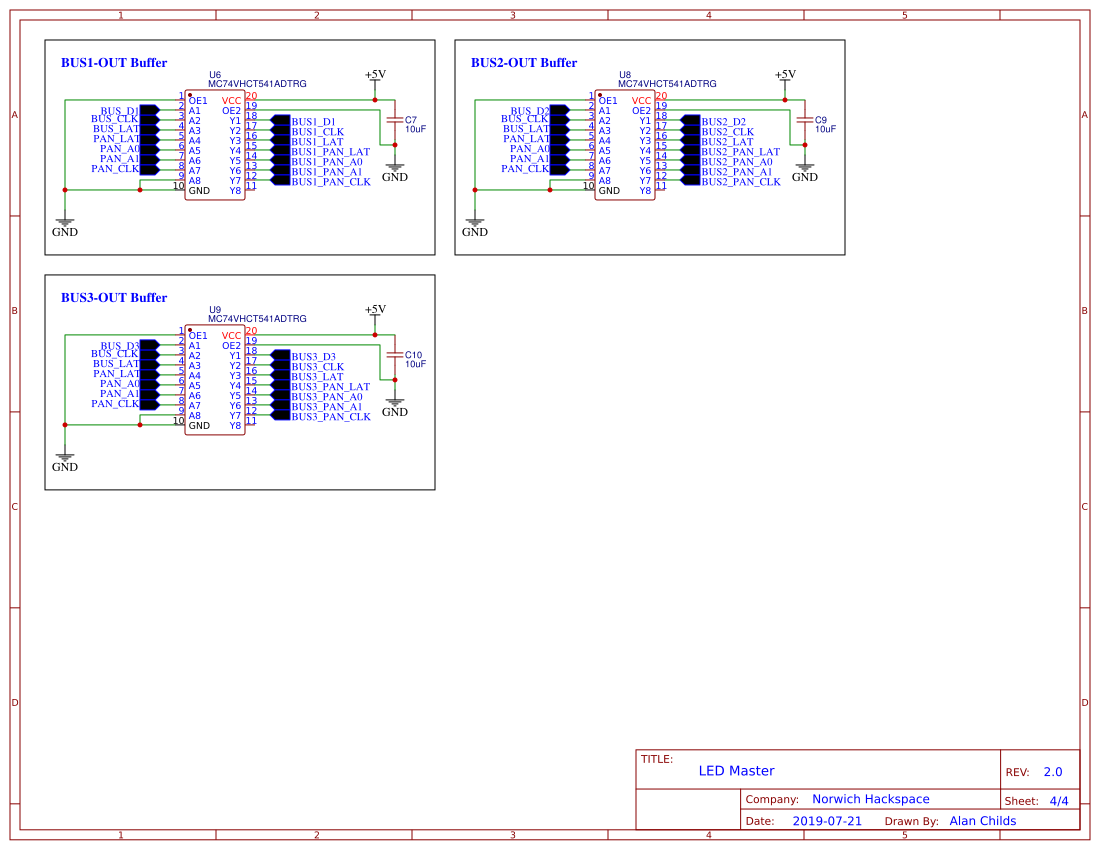Click the U6 buffer IC body
1100x851 pixels.
pos(215,145)
